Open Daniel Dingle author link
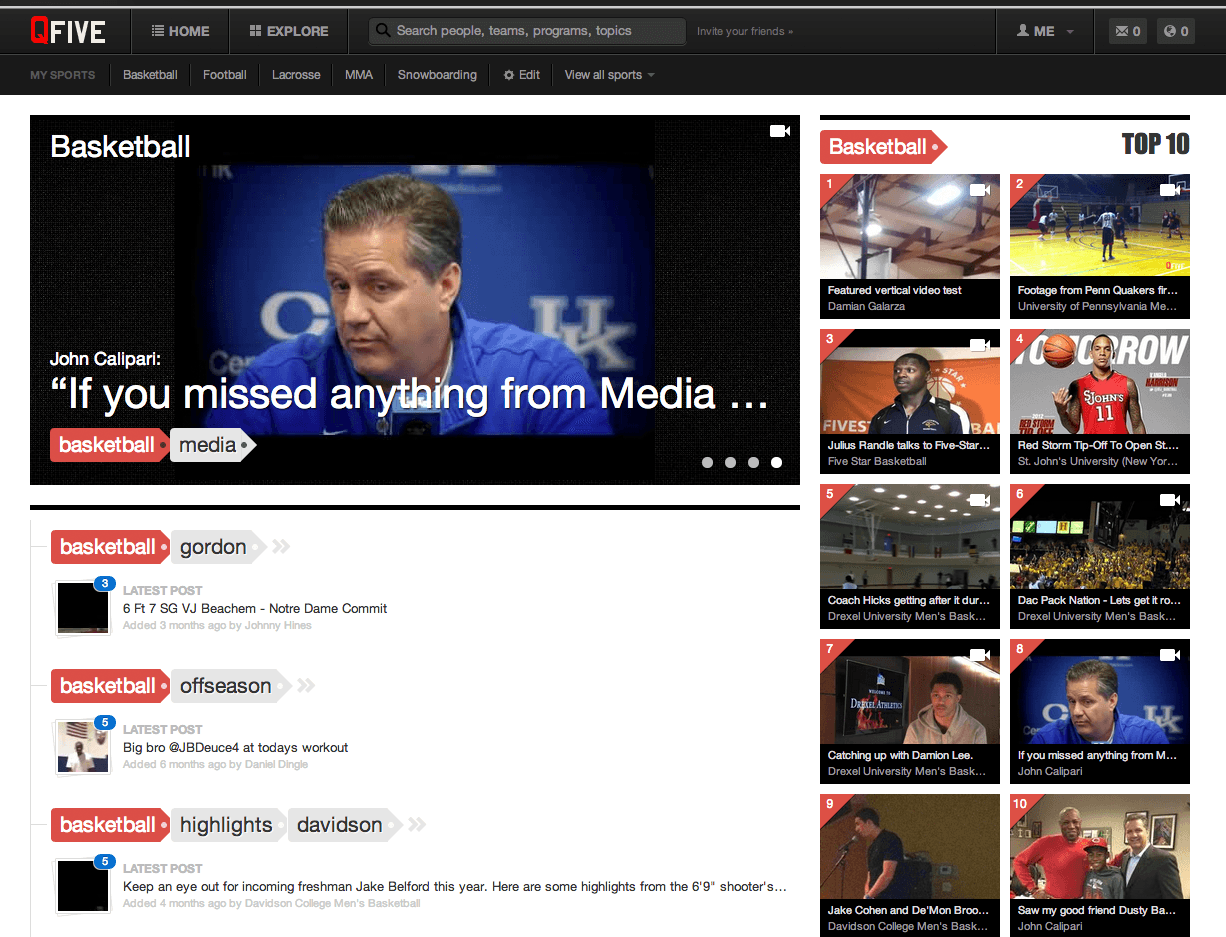Image resolution: width=1226 pixels, height=937 pixels. [x=276, y=764]
